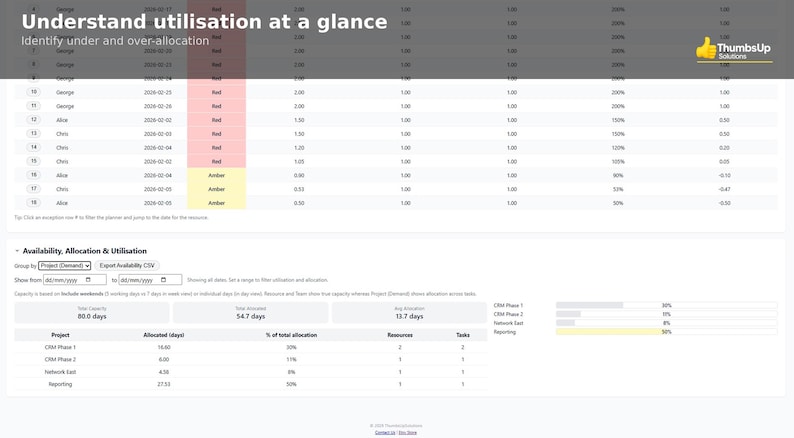Click the Red status cell in row 13
Image resolution: width=794 pixels, height=438 pixels.
[x=217, y=134]
